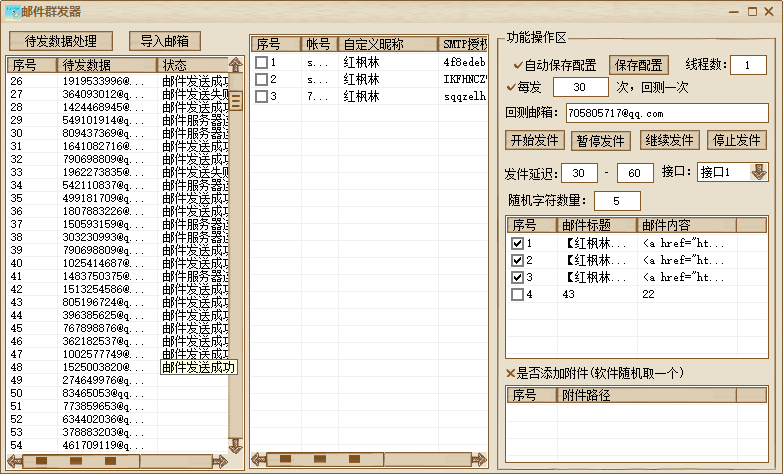This screenshot has height=474, width=783.
Task: Click the 保存配置 button
Action: pyautogui.click(x=639, y=65)
